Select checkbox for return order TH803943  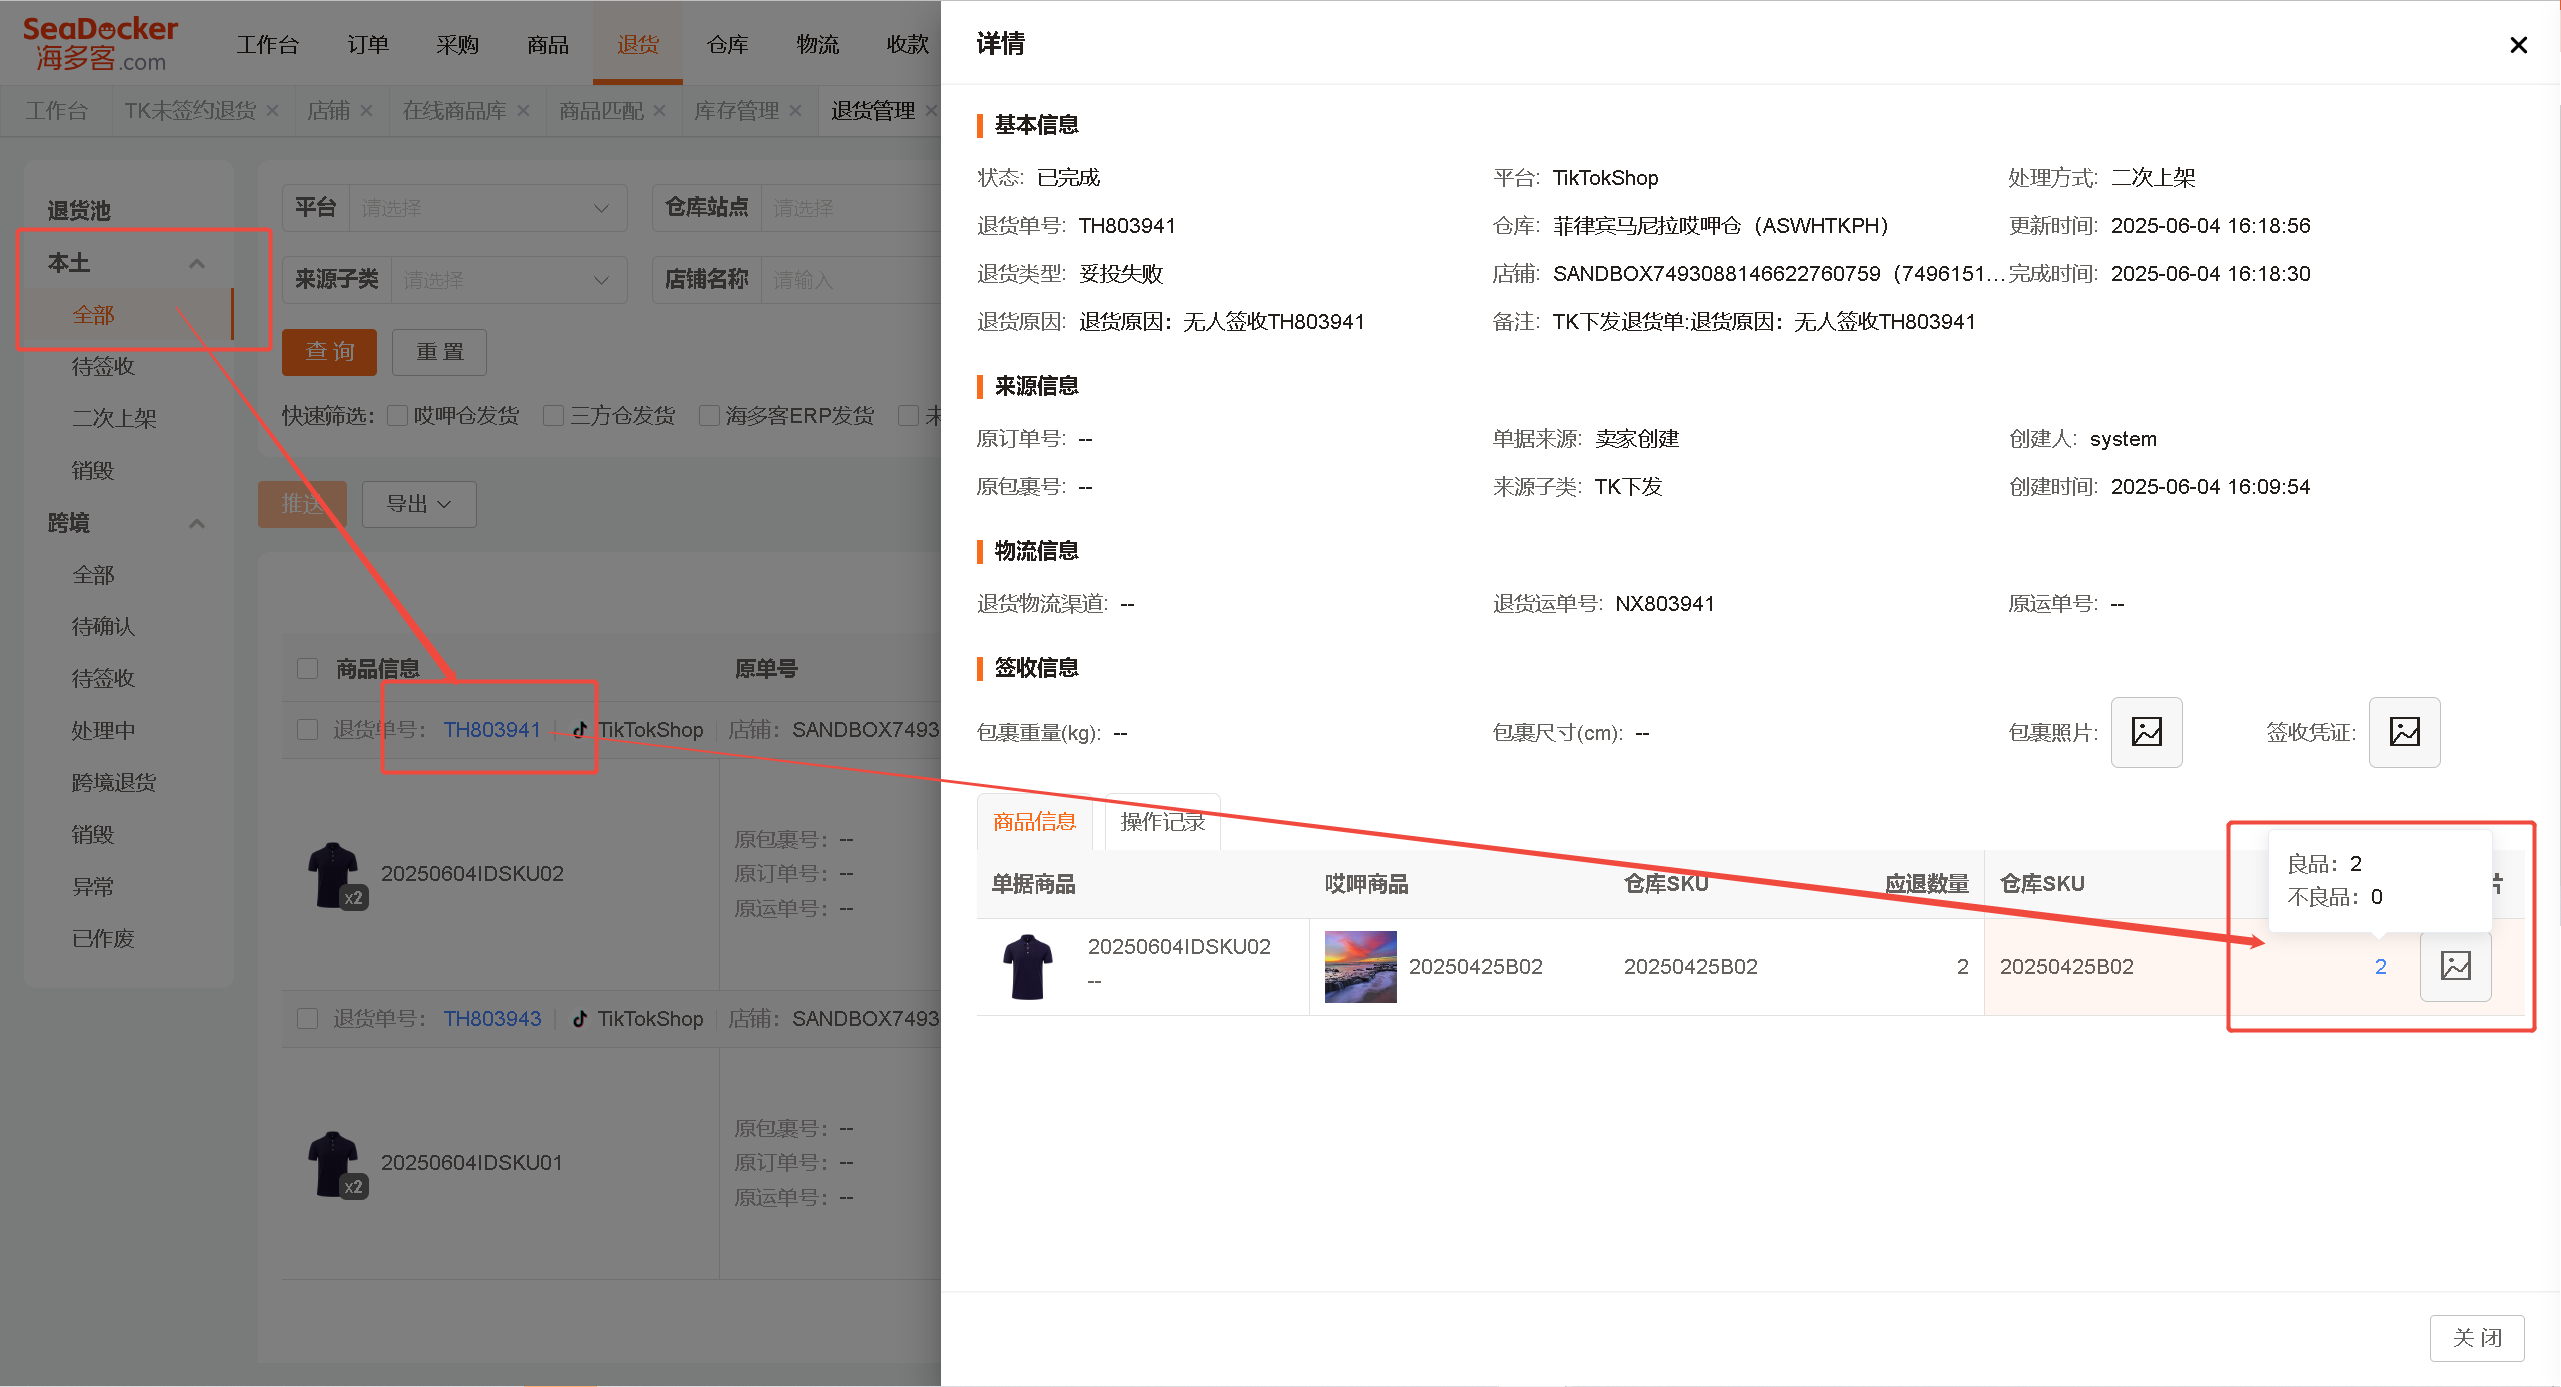(308, 1019)
